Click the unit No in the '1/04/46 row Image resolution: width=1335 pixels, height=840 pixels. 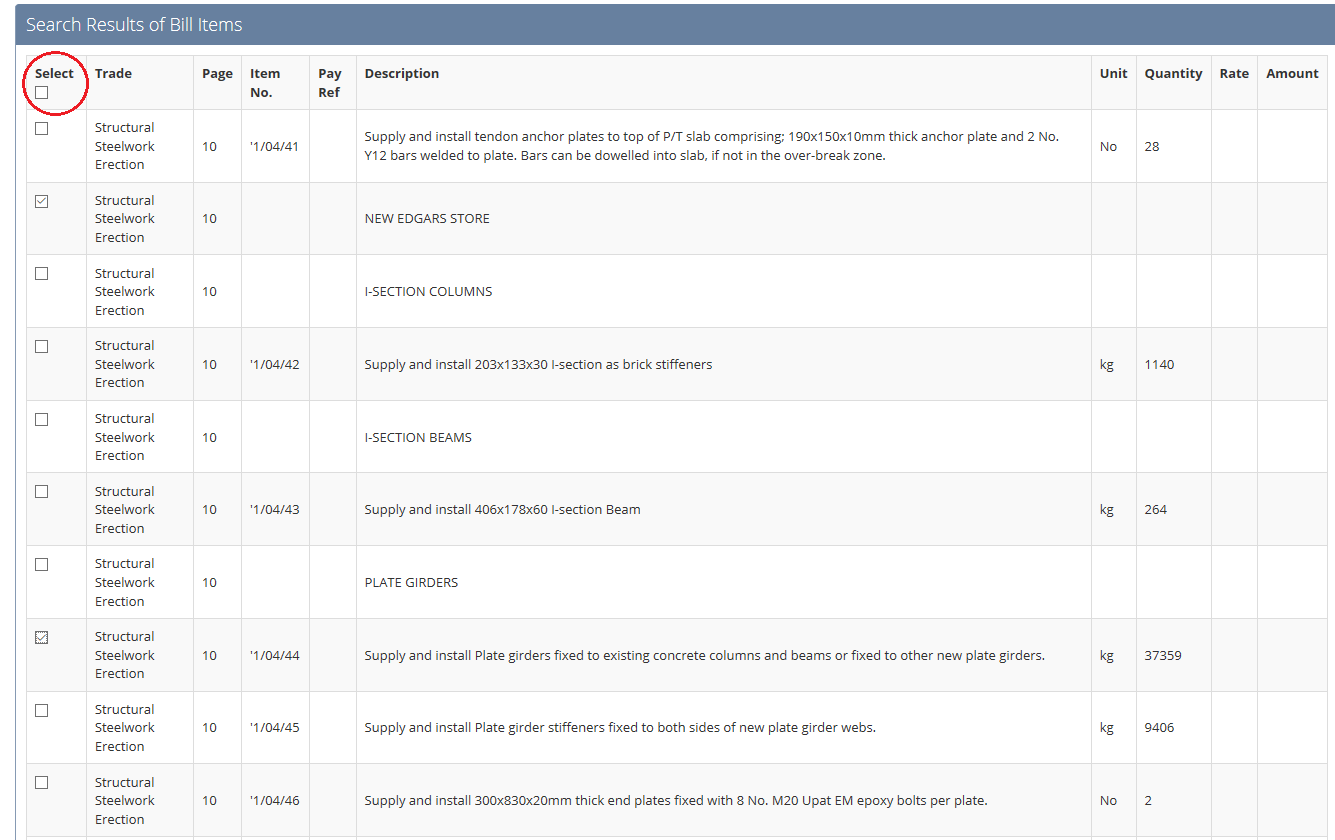point(1108,800)
